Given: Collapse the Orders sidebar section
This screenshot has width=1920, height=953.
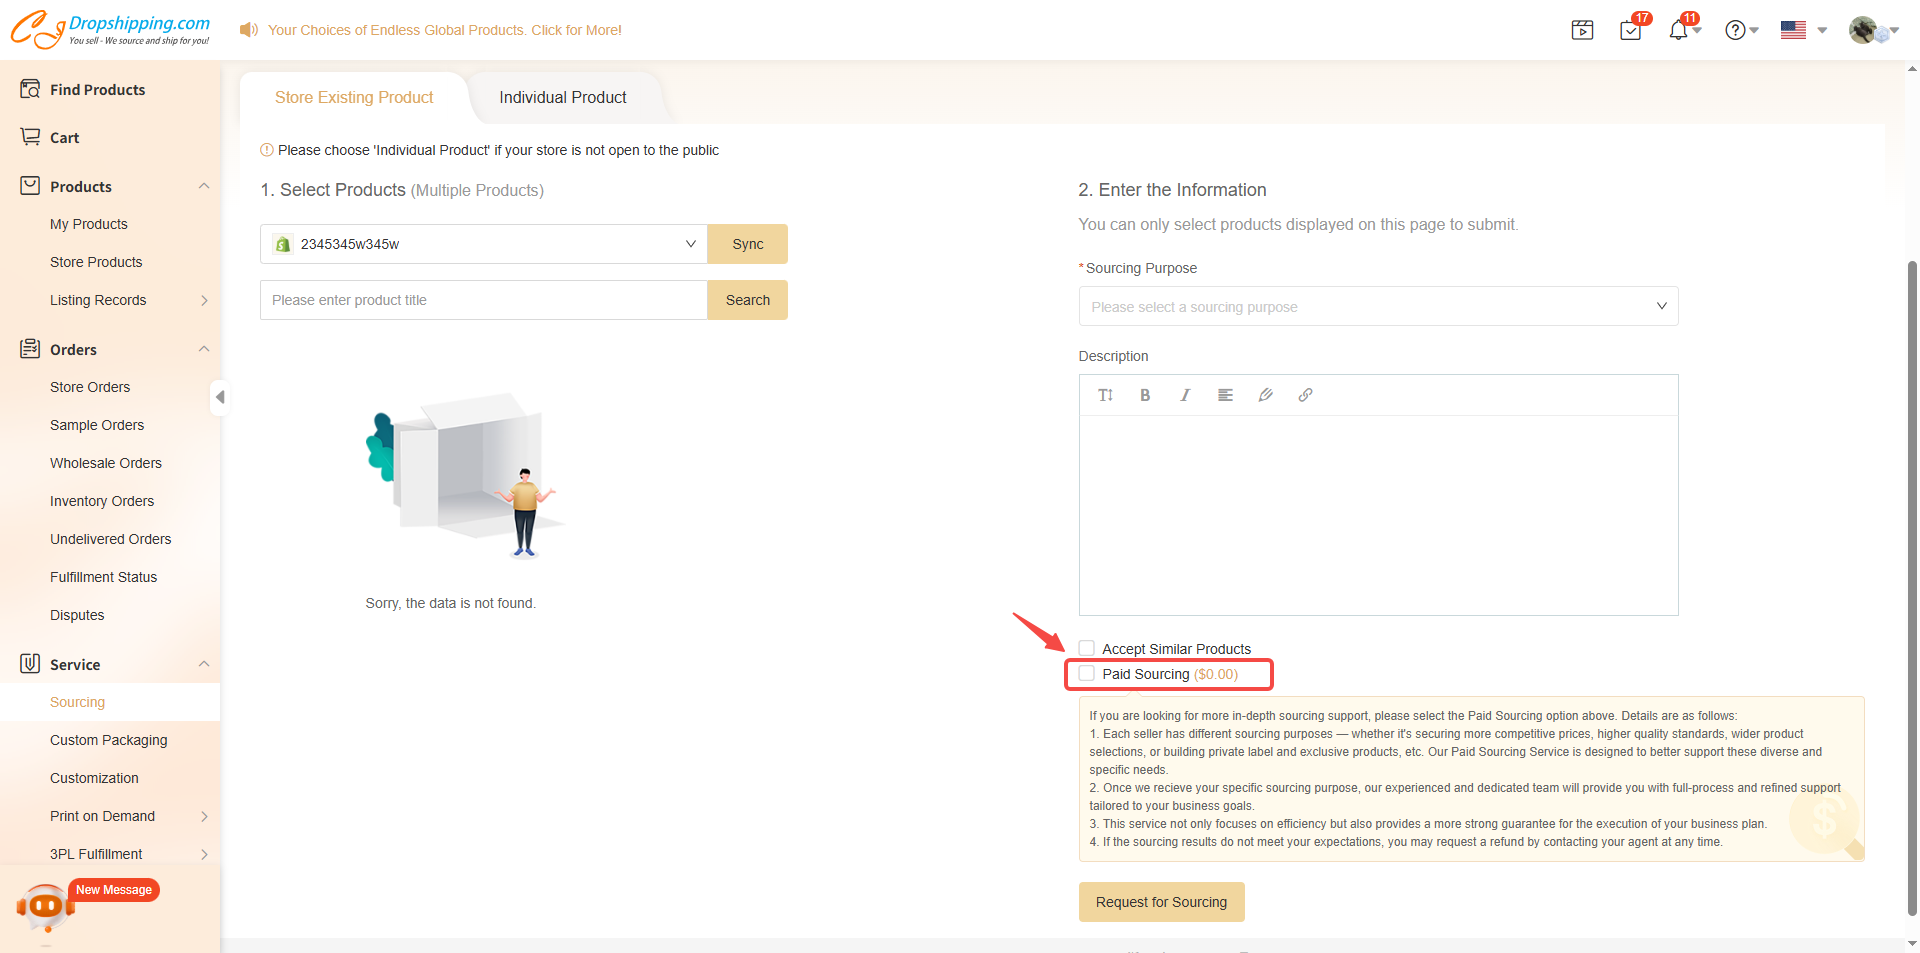Looking at the screenshot, I should 204,349.
